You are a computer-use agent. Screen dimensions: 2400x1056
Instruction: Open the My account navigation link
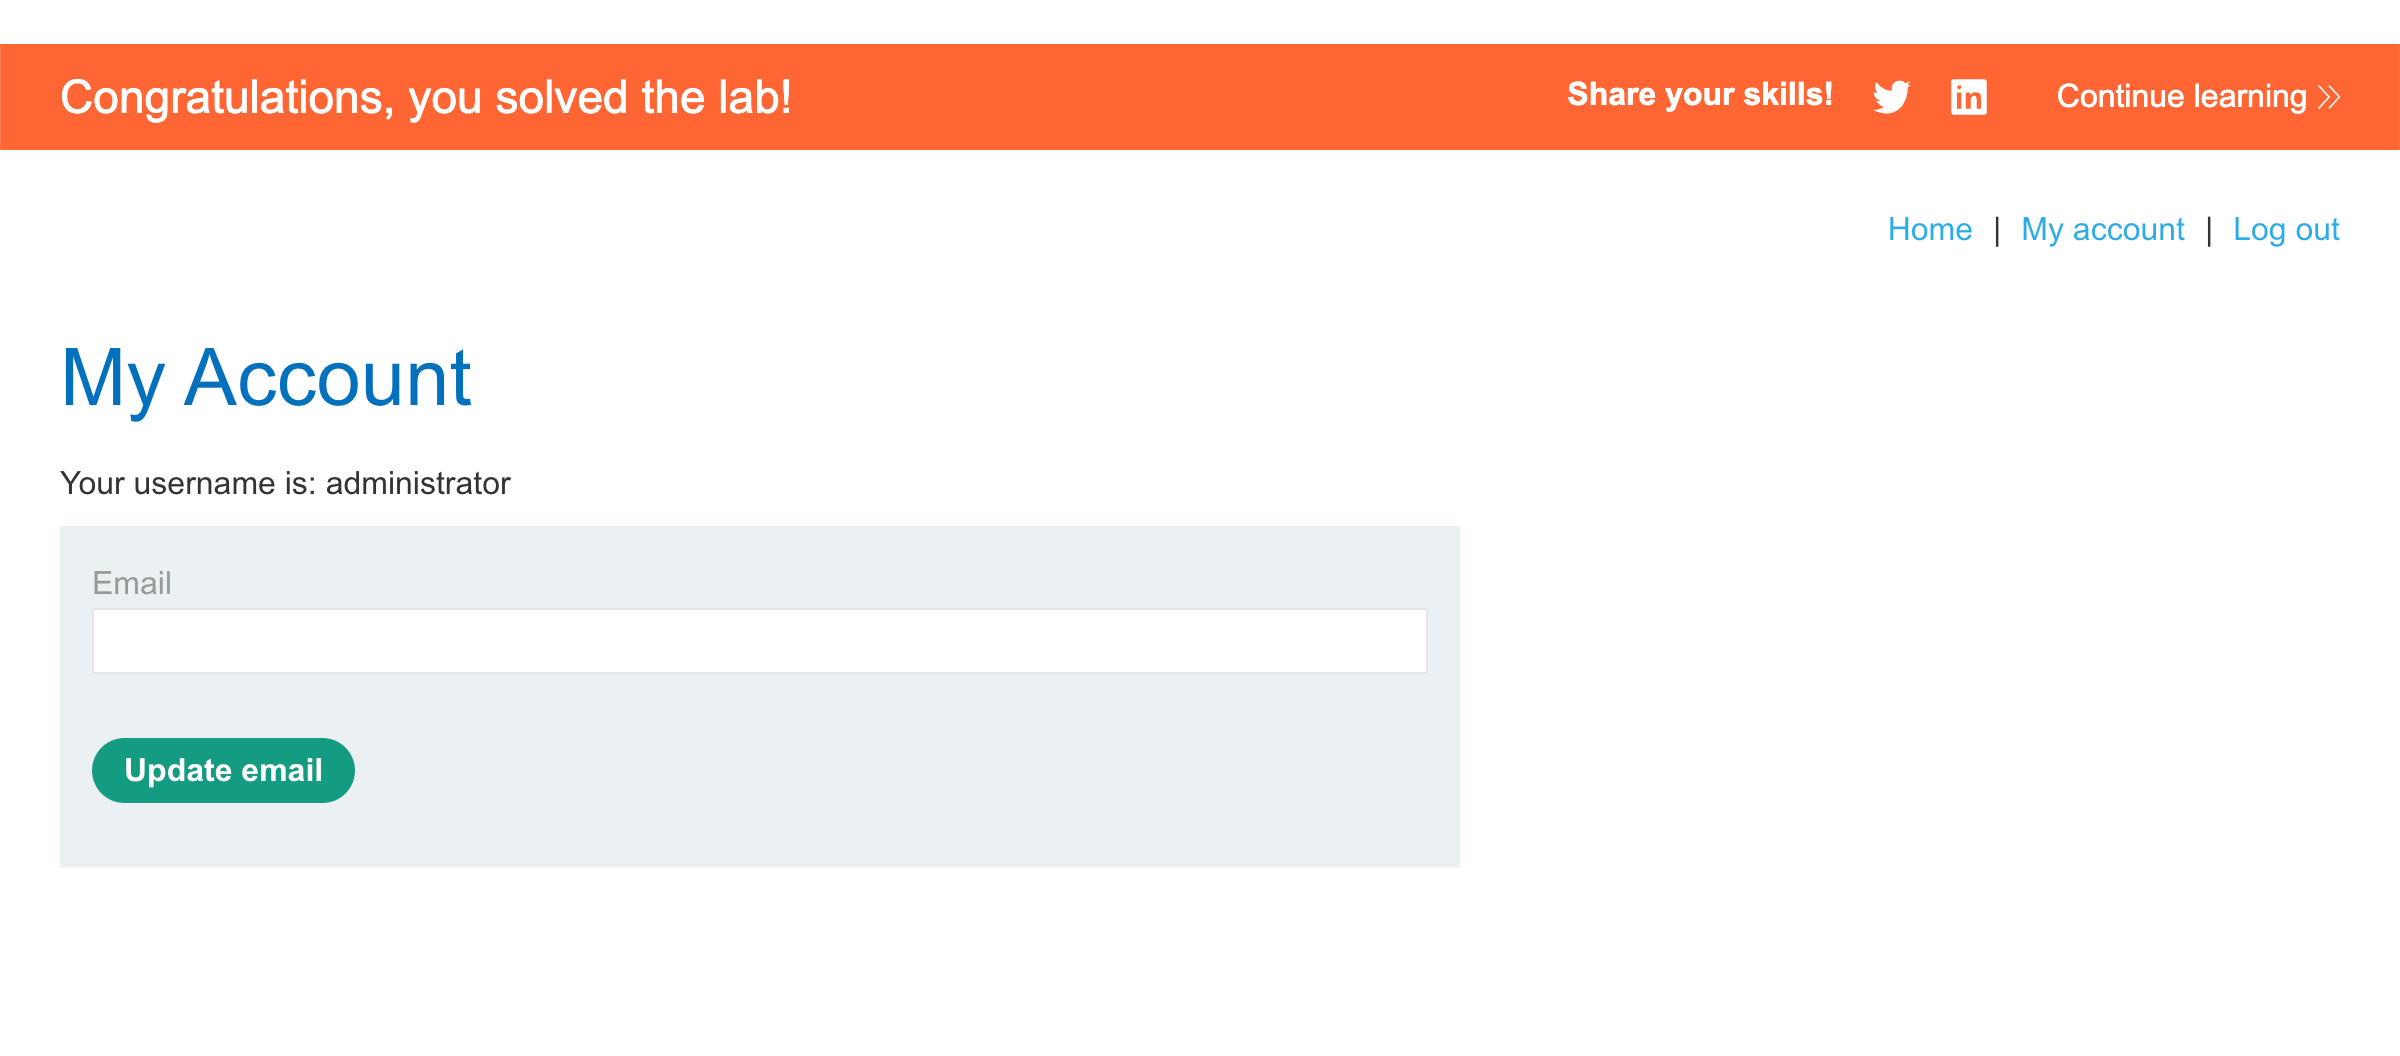[2102, 230]
